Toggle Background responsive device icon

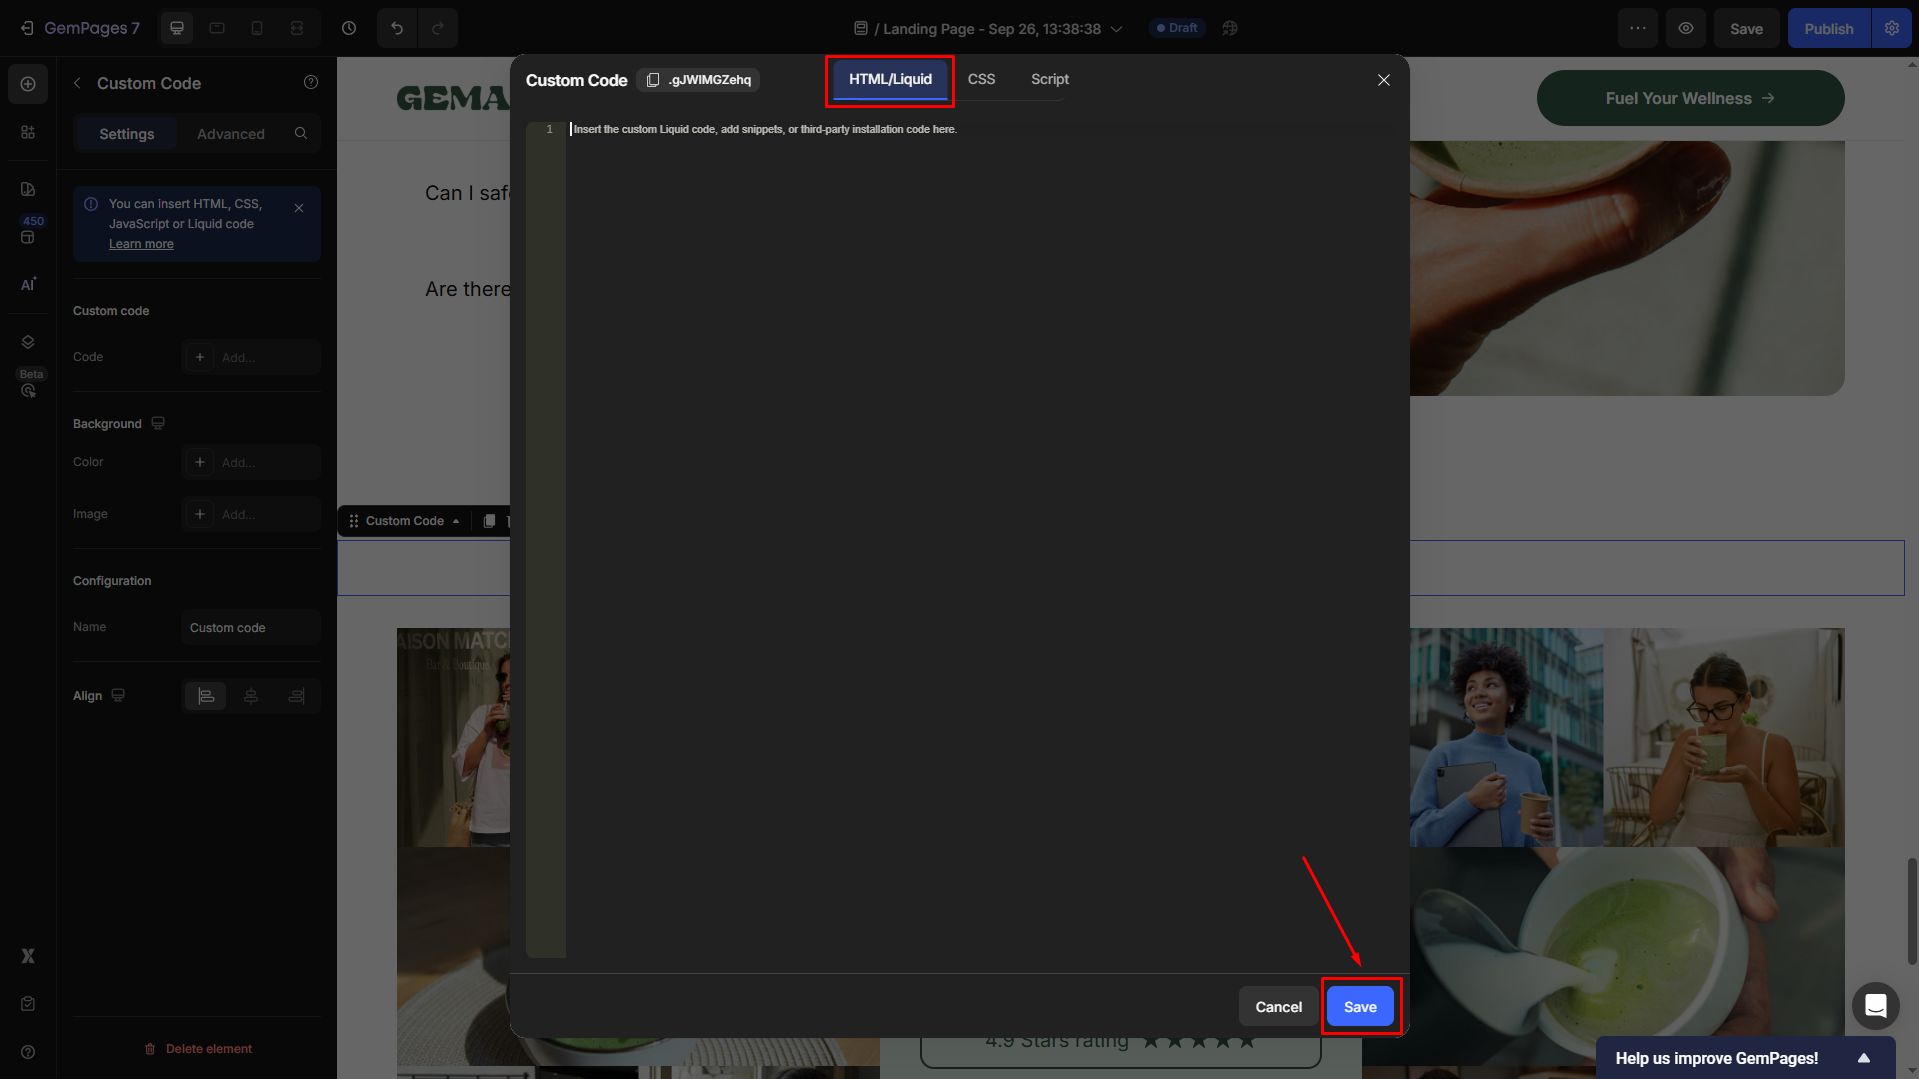point(158,423)
